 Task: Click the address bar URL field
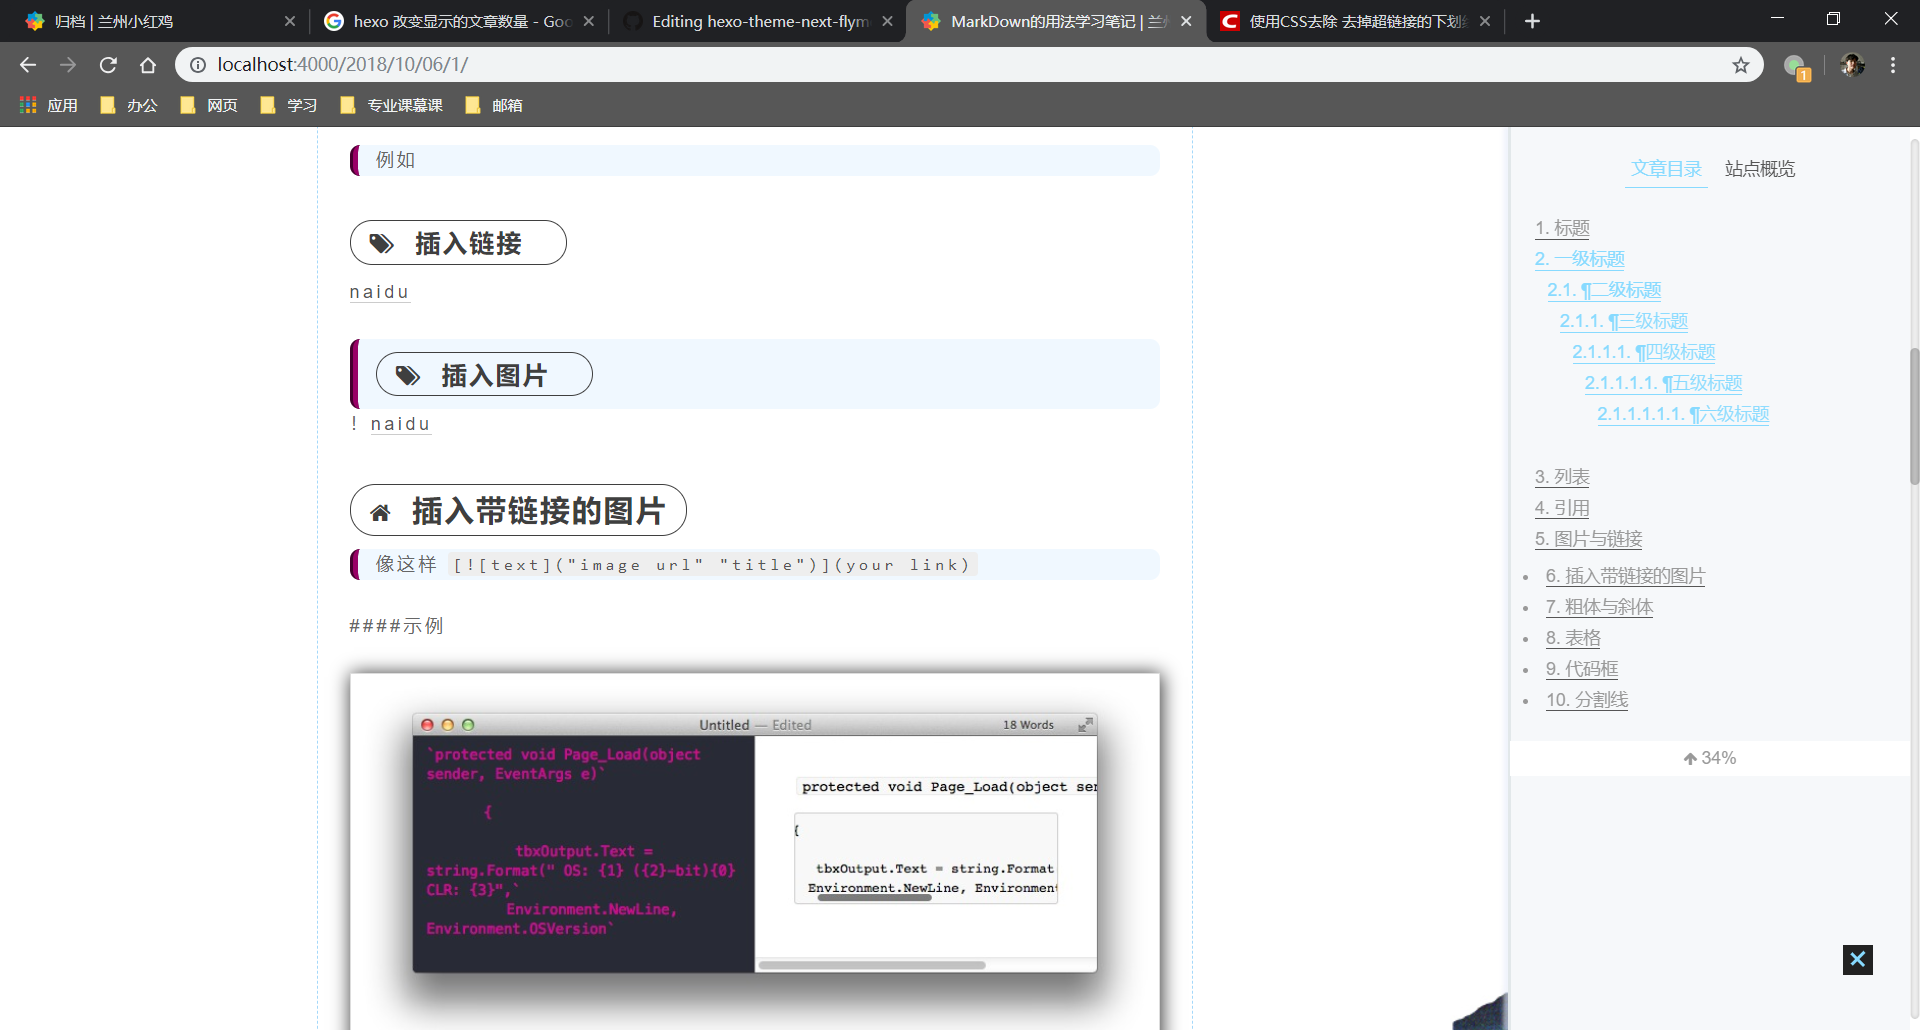coord(900,65)
